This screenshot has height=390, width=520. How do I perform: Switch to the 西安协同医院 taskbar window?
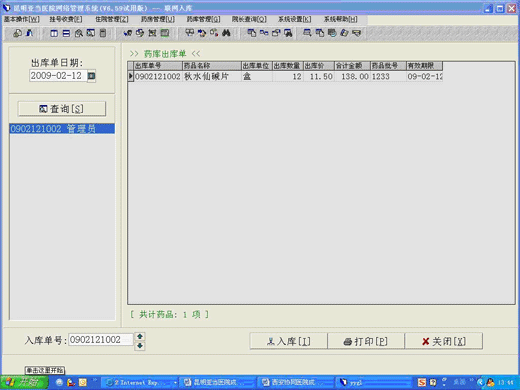coord(295,382)
